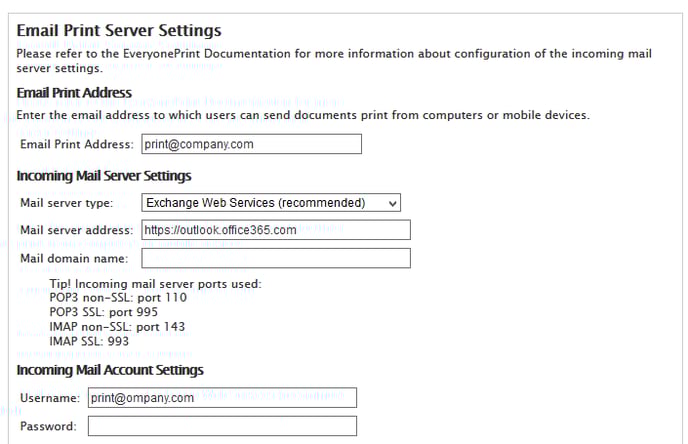Viewport: 688px width, 444px height.
Task: Click the 'Incoming Mail Account Settings' heading
Action: [110, 370]
